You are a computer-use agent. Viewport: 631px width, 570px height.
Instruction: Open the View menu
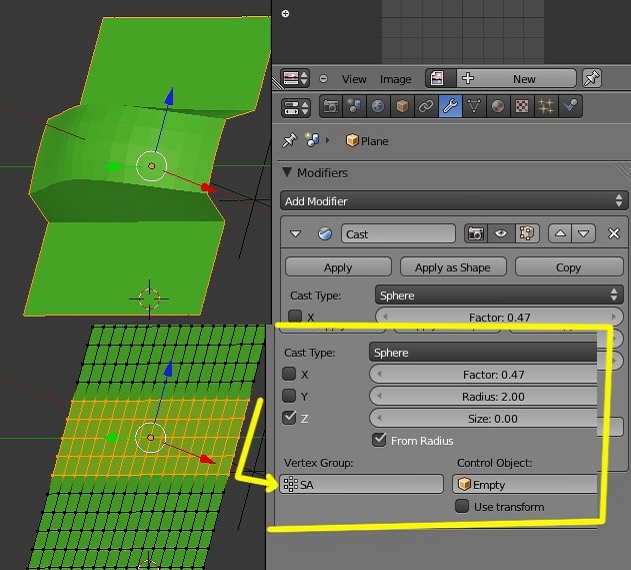[x=354, y=79]
